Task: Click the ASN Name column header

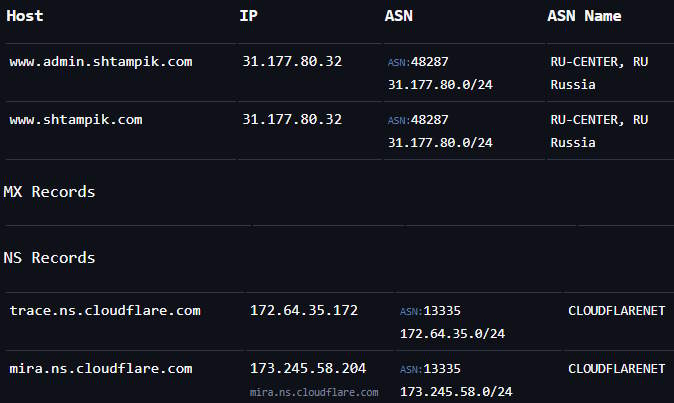Action: [x=584, y=16]
